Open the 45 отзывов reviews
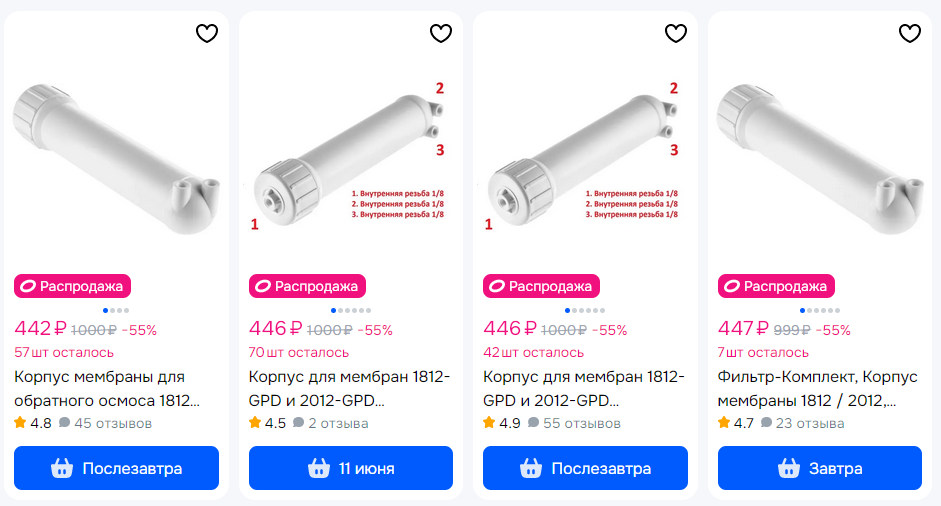The image size is (941, 506). [x=105, y=423]
